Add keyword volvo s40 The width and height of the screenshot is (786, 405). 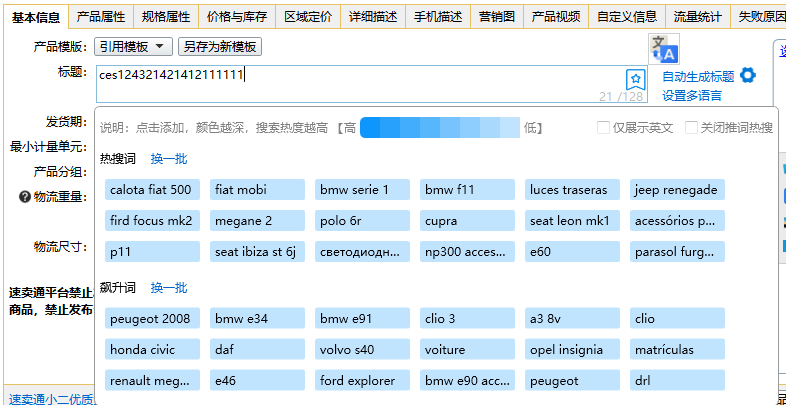362,349
